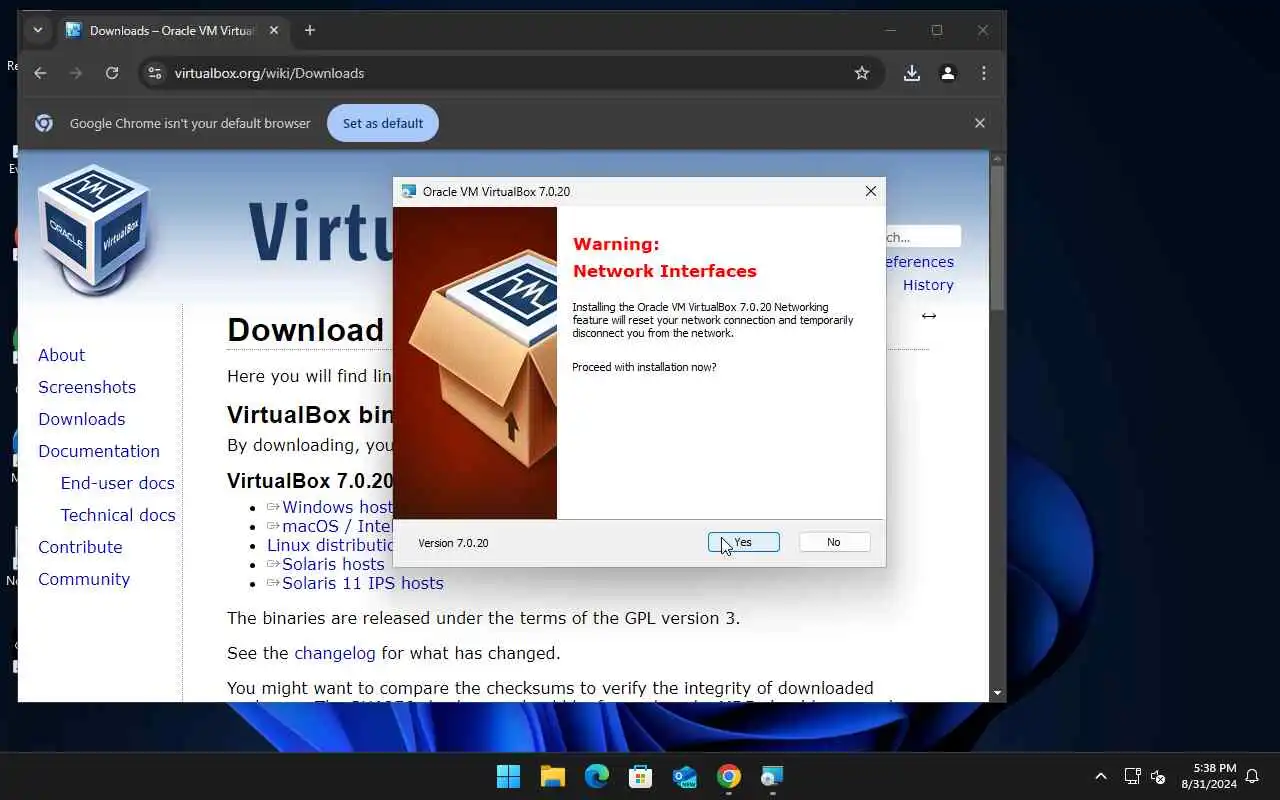Open the History link on the webpage

(928, 285)
